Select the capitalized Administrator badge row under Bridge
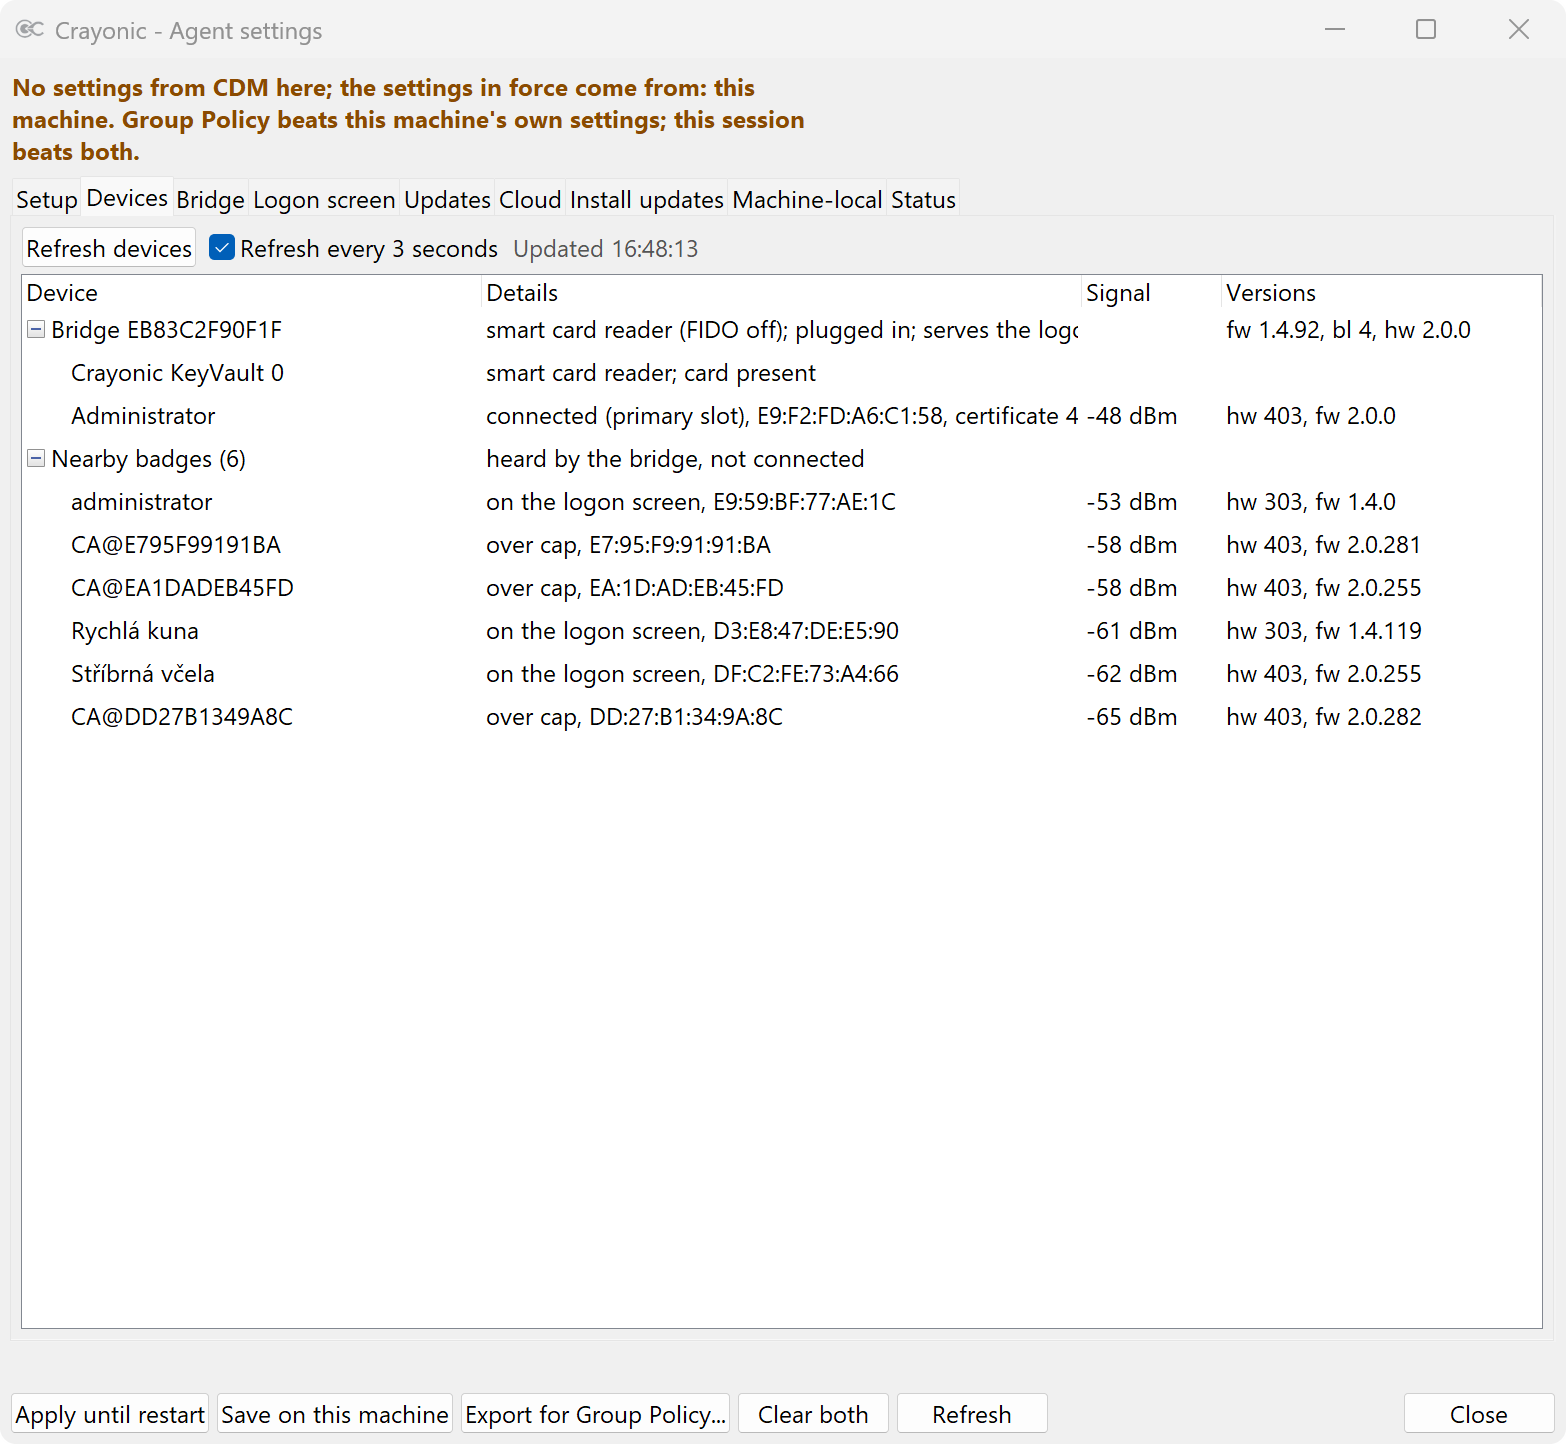 pos(782,415)
